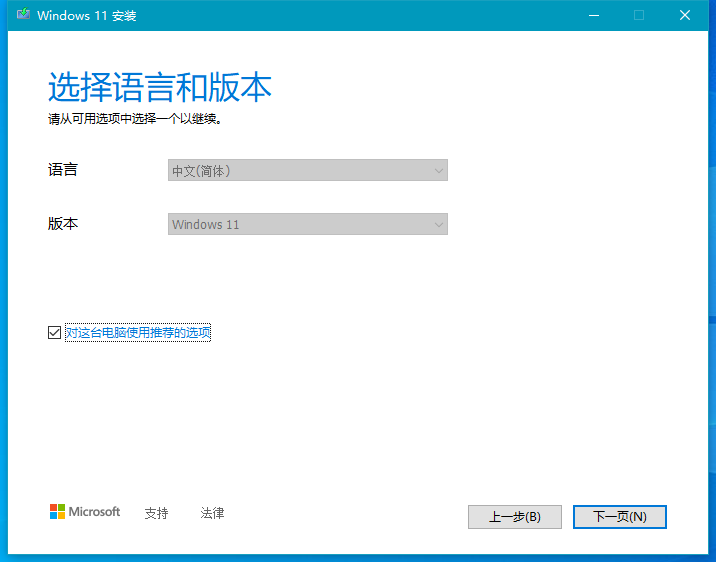Click the text "请从可用选项中选择一个以继续。"
This screenshot has width=716, height=562.
(x=135, y=119)
